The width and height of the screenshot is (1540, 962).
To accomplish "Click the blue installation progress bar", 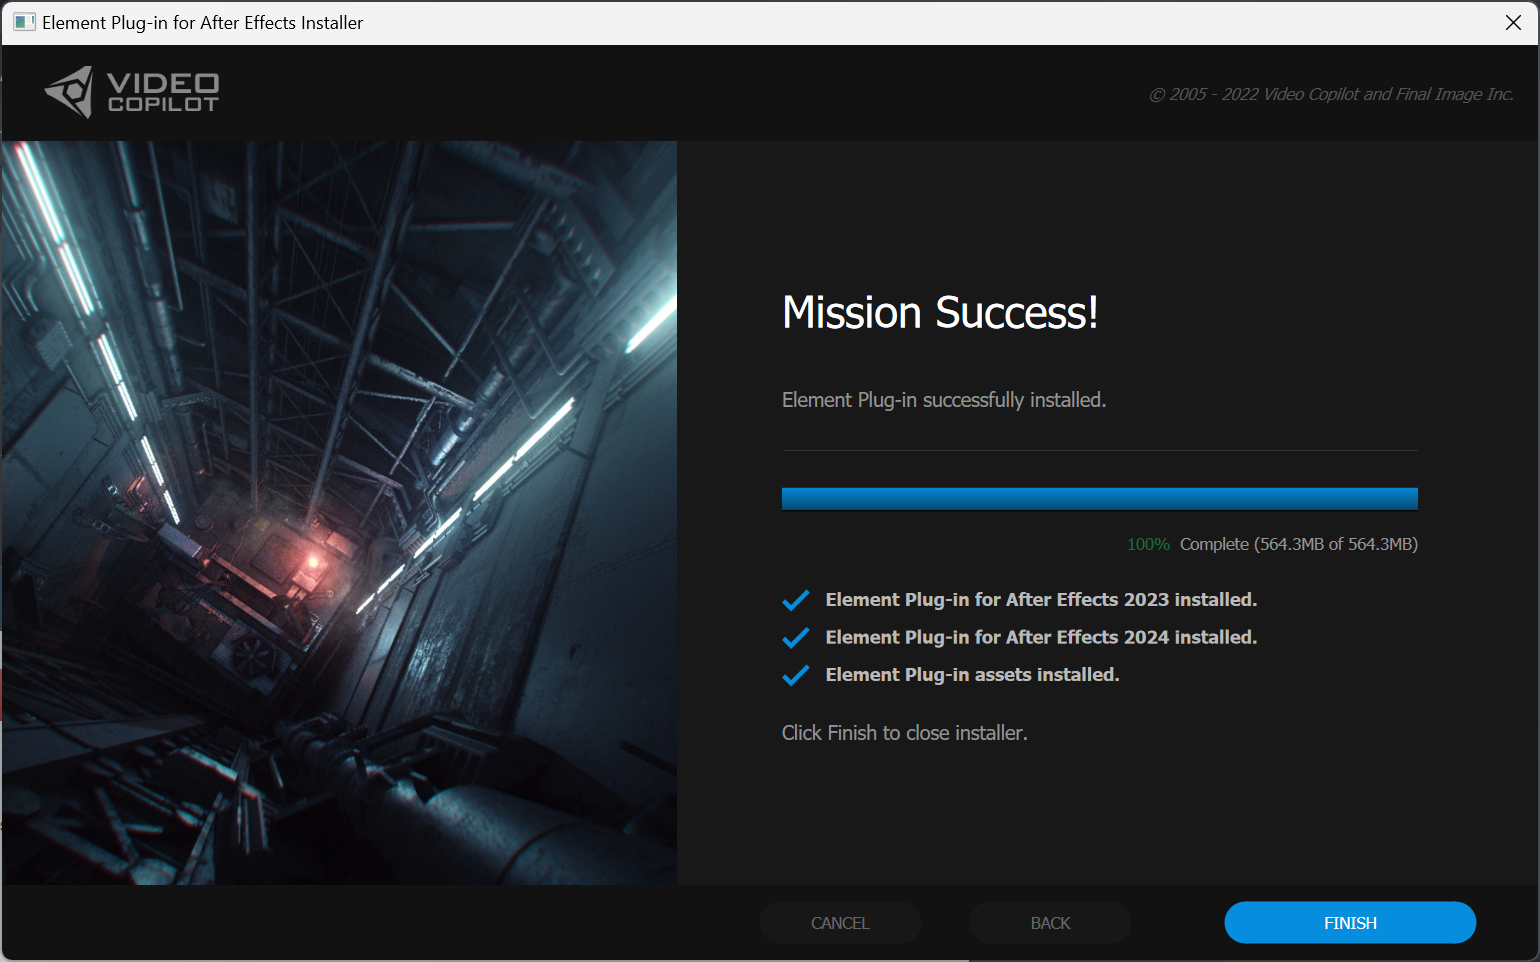I will (1099, 499).
